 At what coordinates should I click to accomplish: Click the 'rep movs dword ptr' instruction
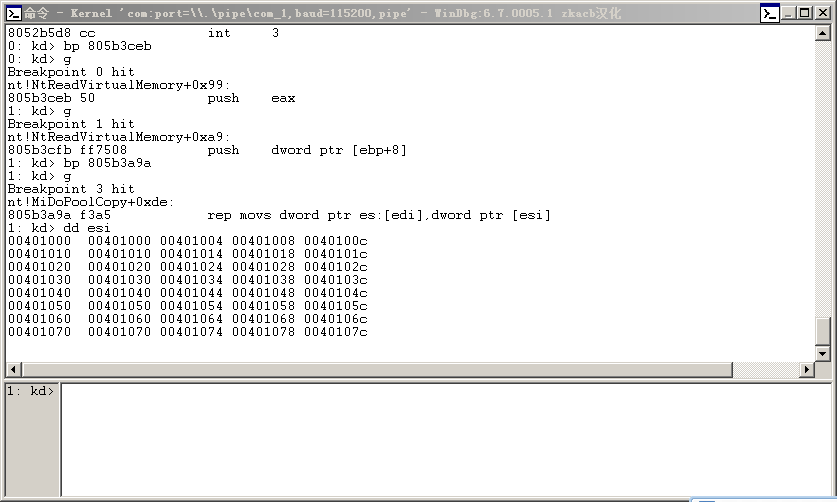(x=378, y=215)
